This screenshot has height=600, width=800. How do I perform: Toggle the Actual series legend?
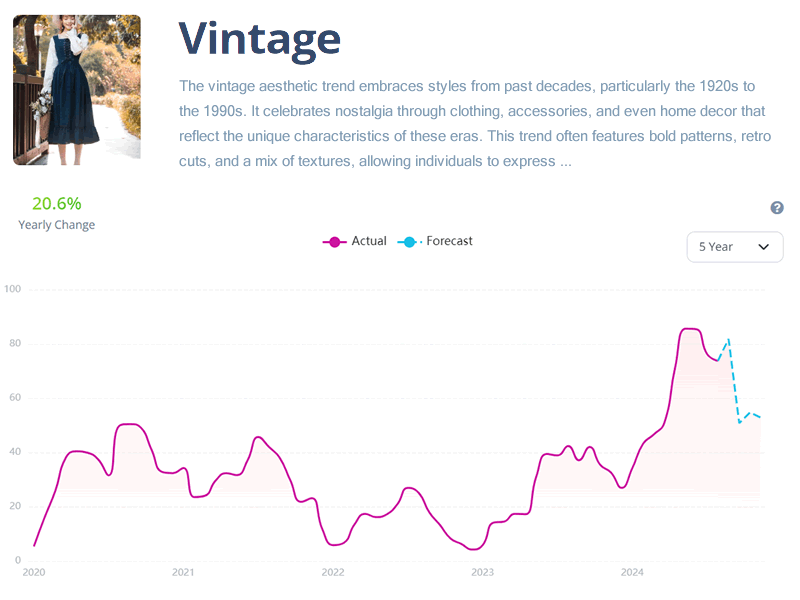pyautogui.click(x=355, y=241)
